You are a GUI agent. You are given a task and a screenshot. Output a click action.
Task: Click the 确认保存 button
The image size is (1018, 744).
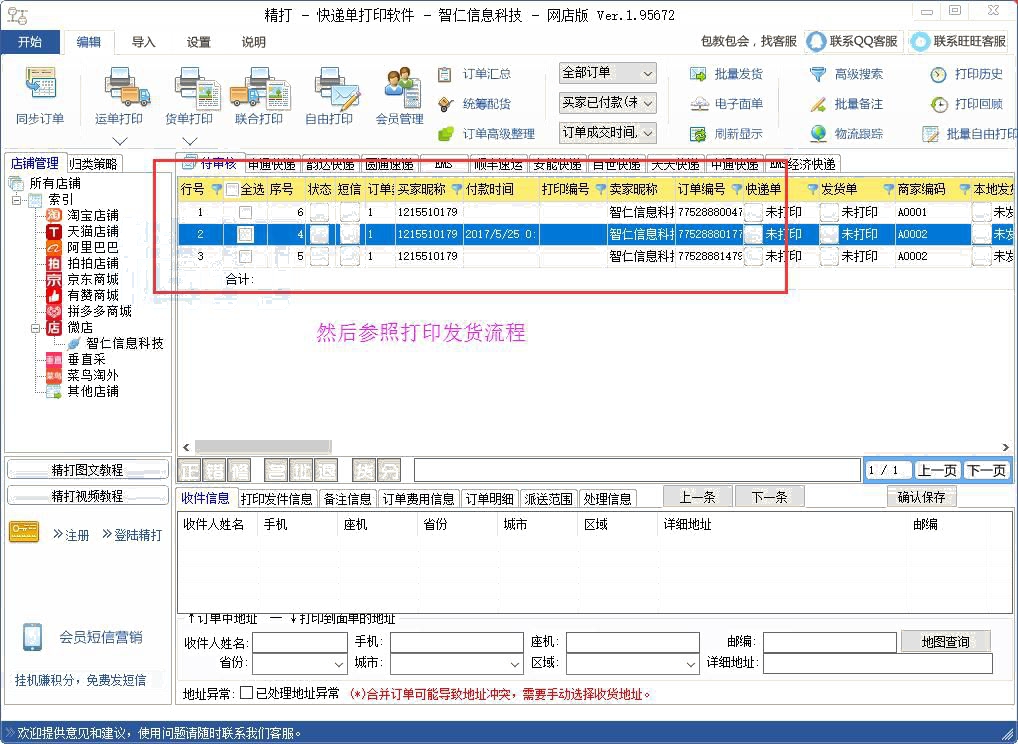click(x=921, y=497)
